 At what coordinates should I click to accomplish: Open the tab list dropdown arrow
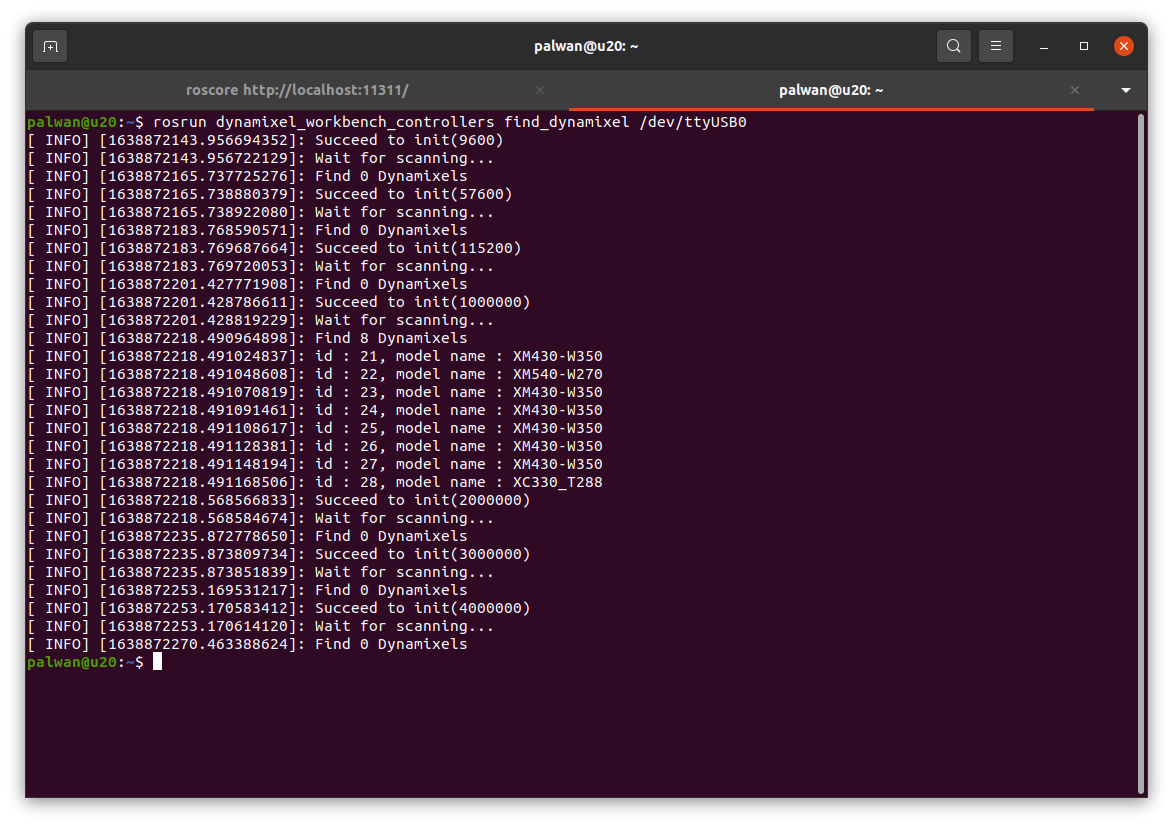click(1125, 90)
